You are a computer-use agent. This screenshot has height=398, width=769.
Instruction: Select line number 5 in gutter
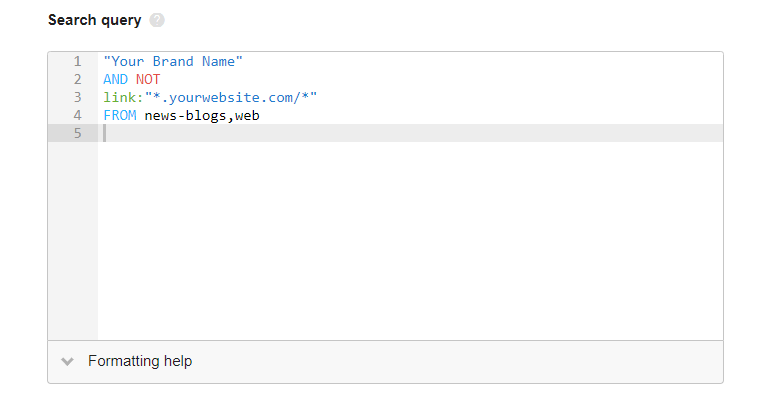[x=77, y=133]
